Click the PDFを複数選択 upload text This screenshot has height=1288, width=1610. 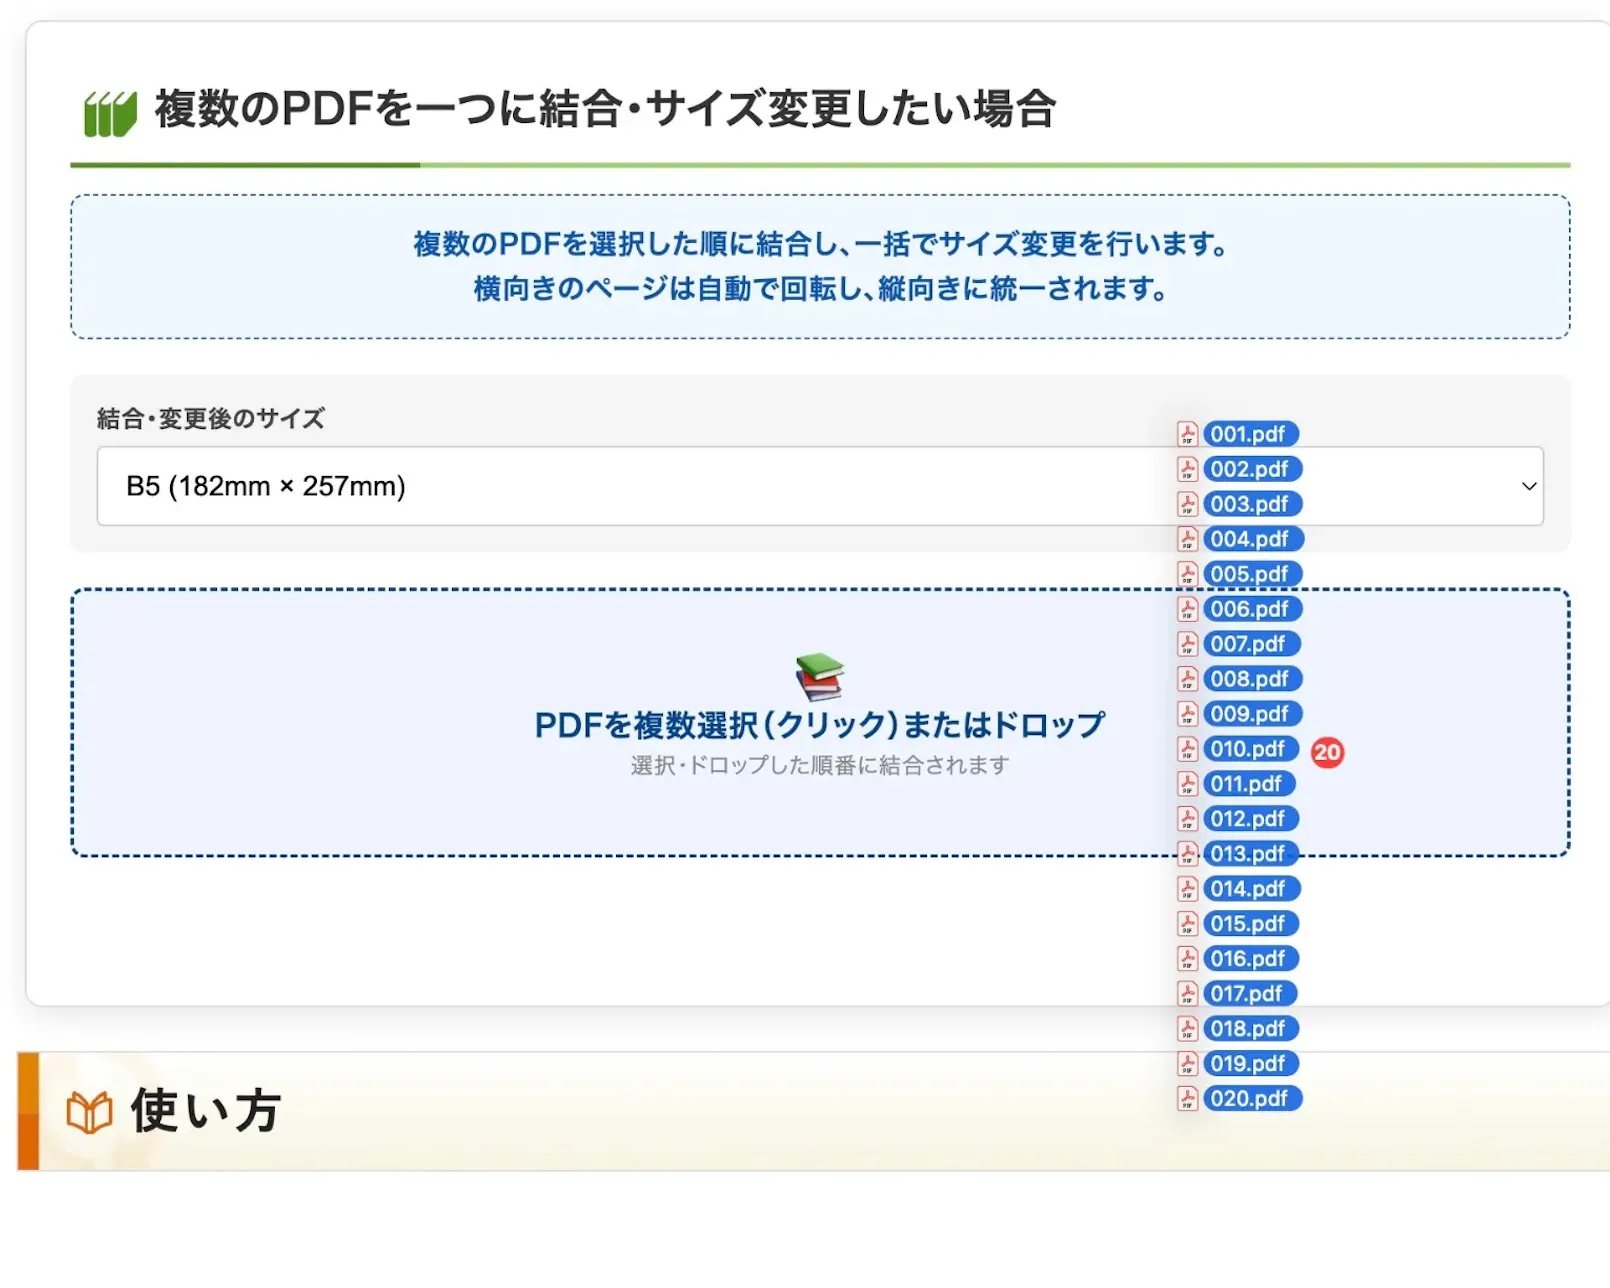pos(819,725)
